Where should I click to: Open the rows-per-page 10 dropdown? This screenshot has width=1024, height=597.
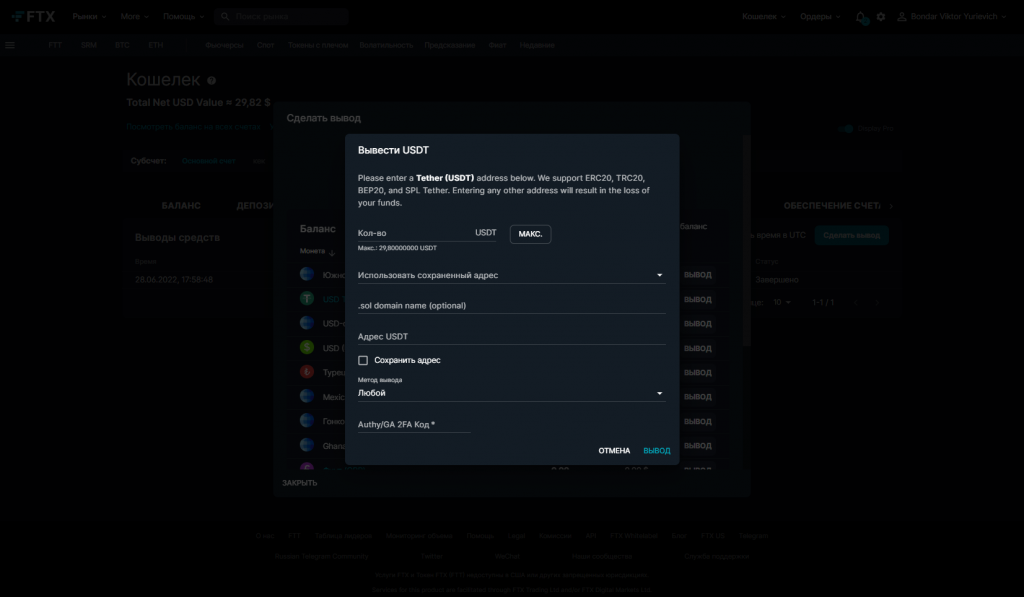(x=782, y=302)
